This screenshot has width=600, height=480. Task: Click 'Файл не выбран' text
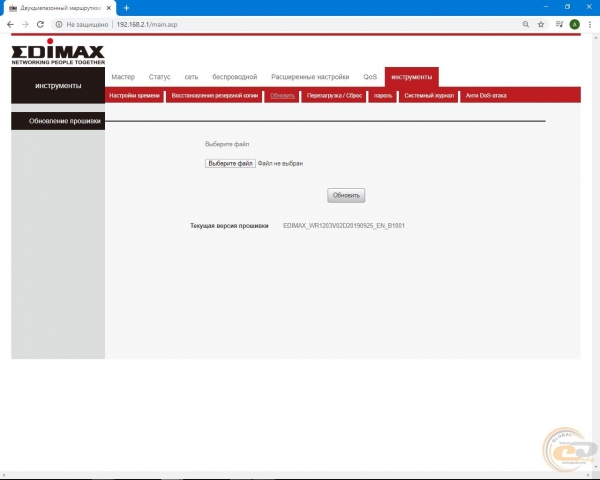pyautogui.click(x=280, y=163)
